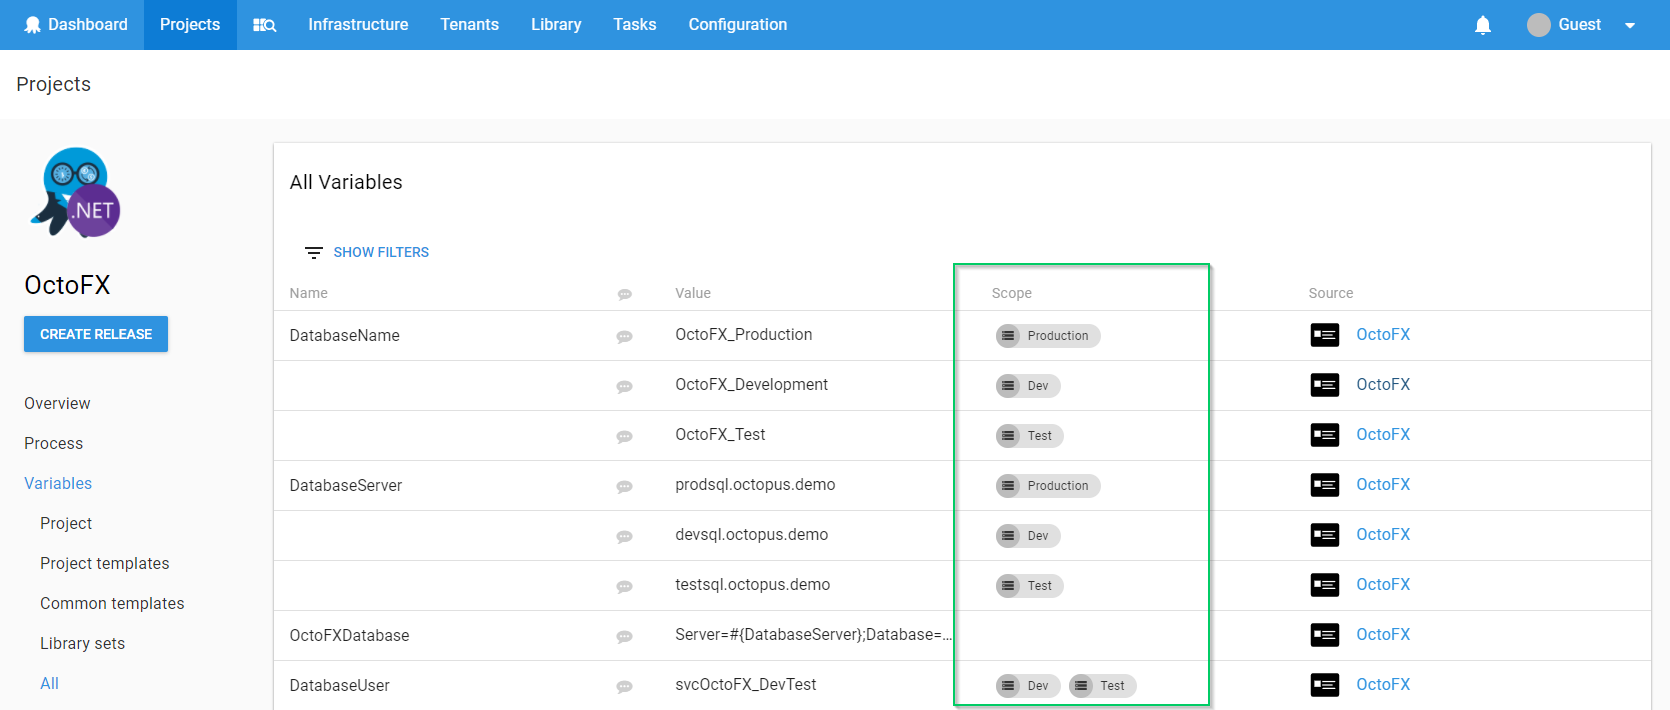The height and width of the screenshot is (710, 1670).
Task: Click comment icon for OctoFX_Production row
Action: point(625,336)
